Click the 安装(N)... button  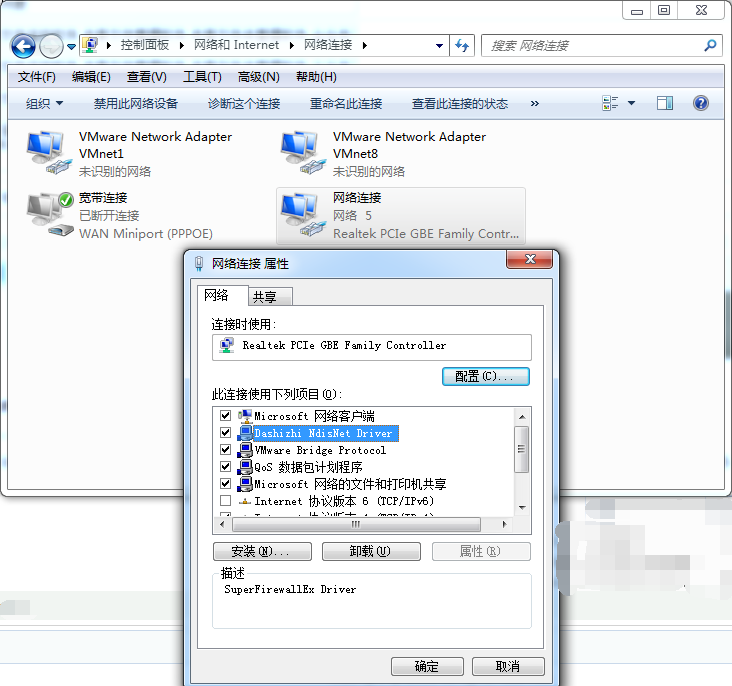coord(262,552)
